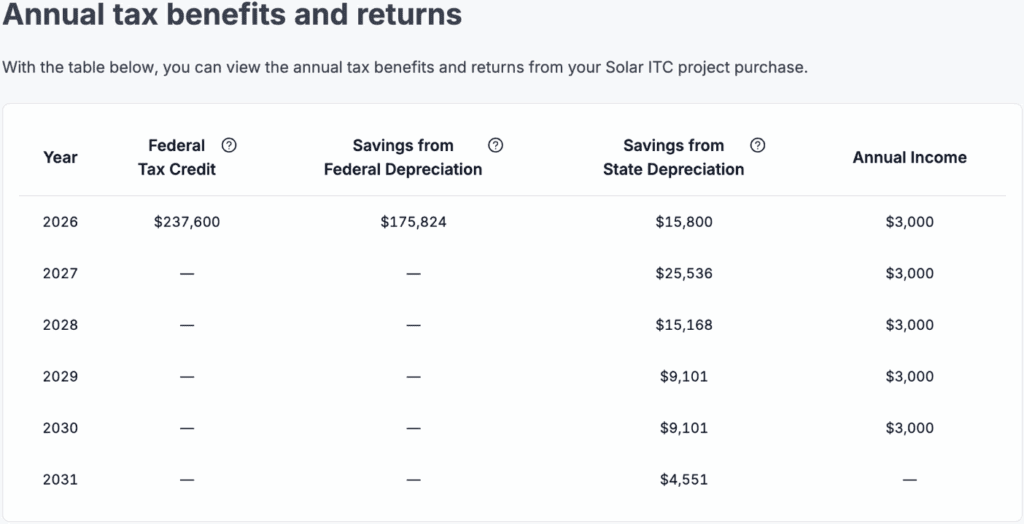Click the Year column header
Viewport: 1024px width, 524px height.
click(60, 157)
